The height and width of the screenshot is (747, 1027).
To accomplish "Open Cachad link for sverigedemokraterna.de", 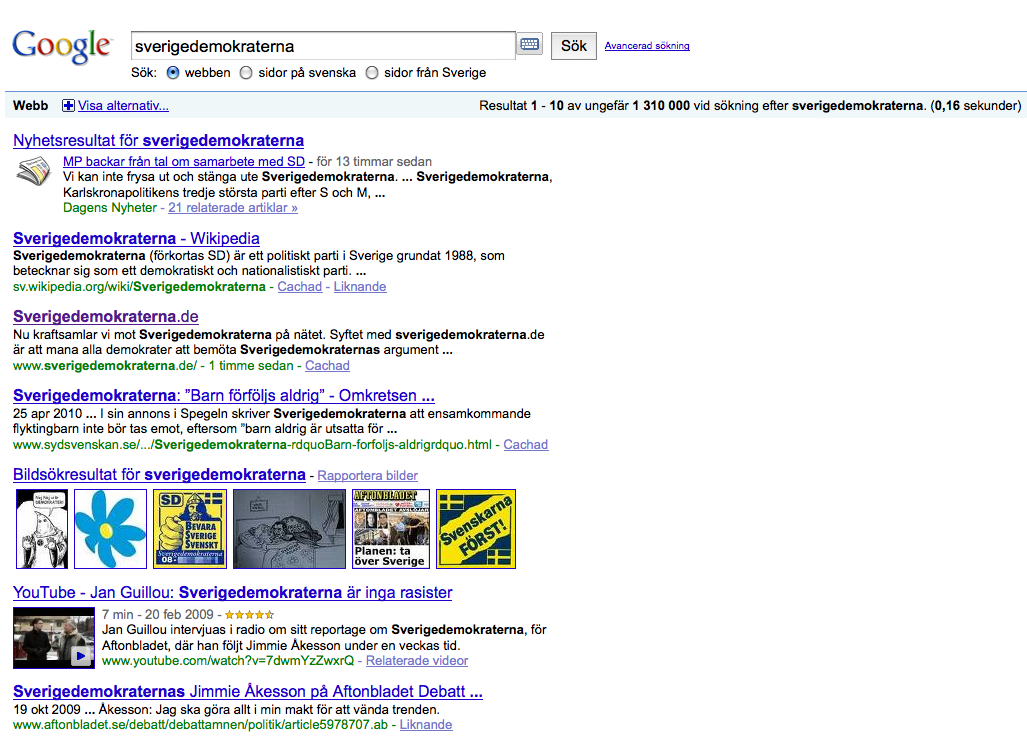I will (327, 366).
